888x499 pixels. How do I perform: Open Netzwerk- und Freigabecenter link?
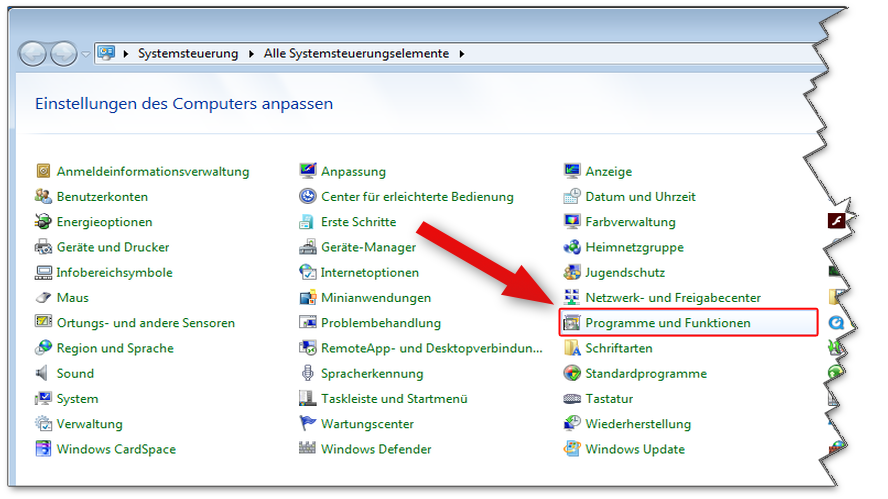[x=673, y=297]
